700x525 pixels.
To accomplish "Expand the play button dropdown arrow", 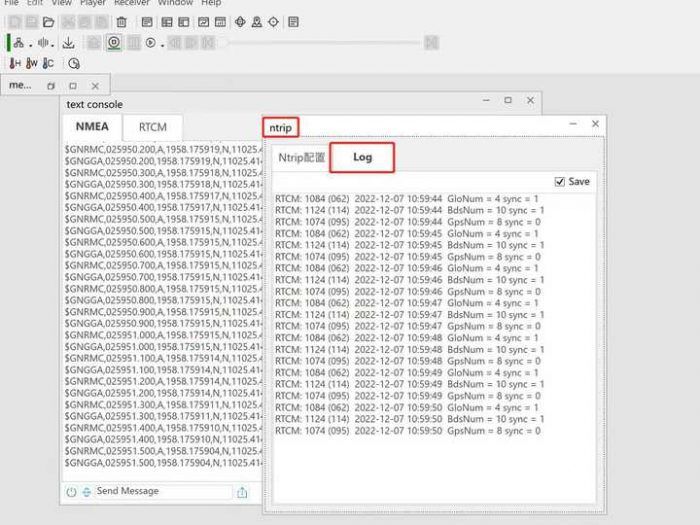I will click(162, 44).
